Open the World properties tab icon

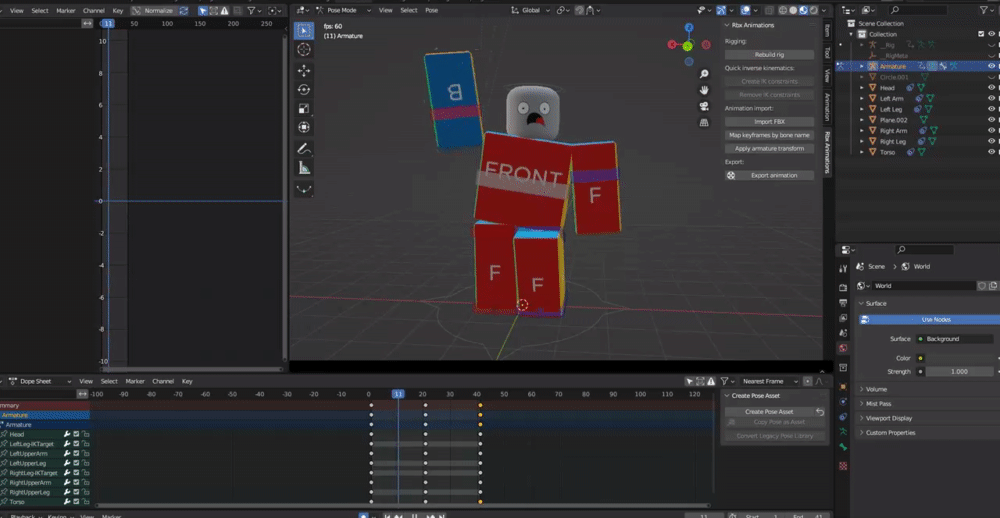click(x=843, y=348)
